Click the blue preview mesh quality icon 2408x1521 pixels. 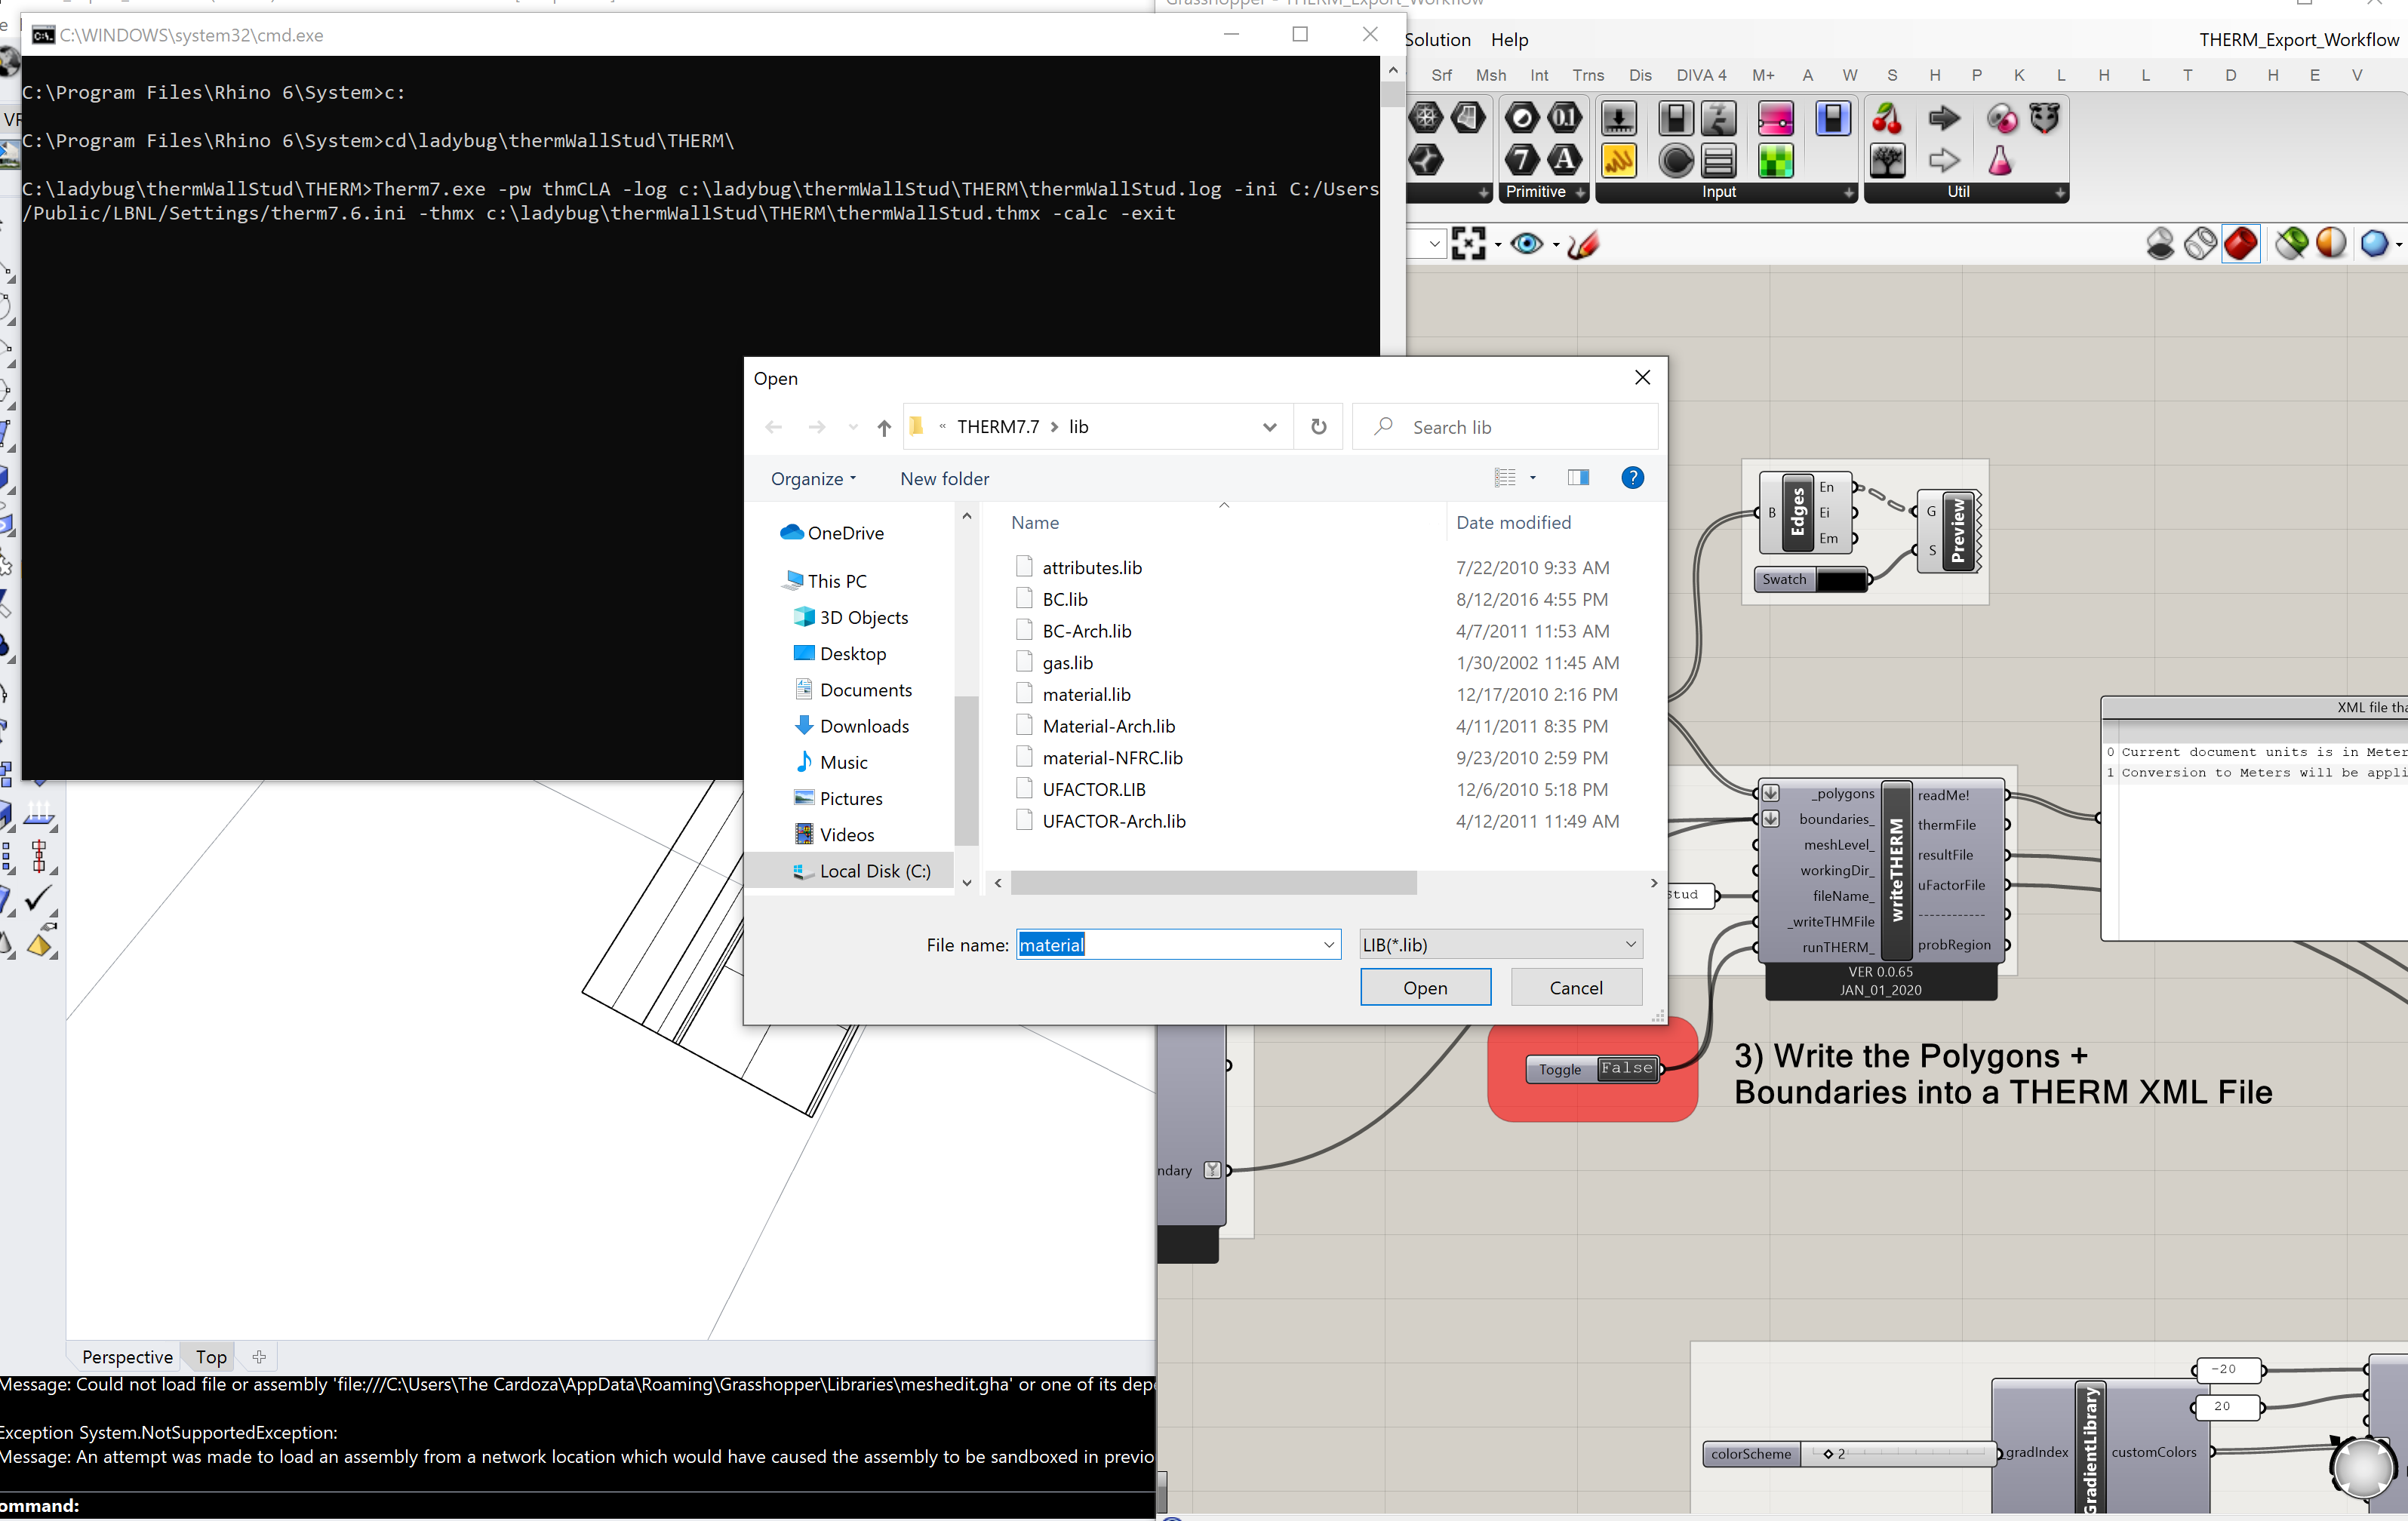(2375, 243)
